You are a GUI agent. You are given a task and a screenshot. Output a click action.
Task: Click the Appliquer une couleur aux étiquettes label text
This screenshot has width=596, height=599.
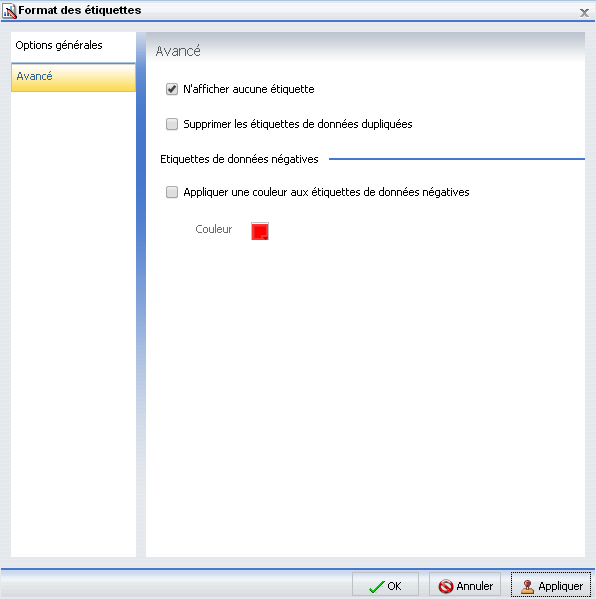point(326,192)
